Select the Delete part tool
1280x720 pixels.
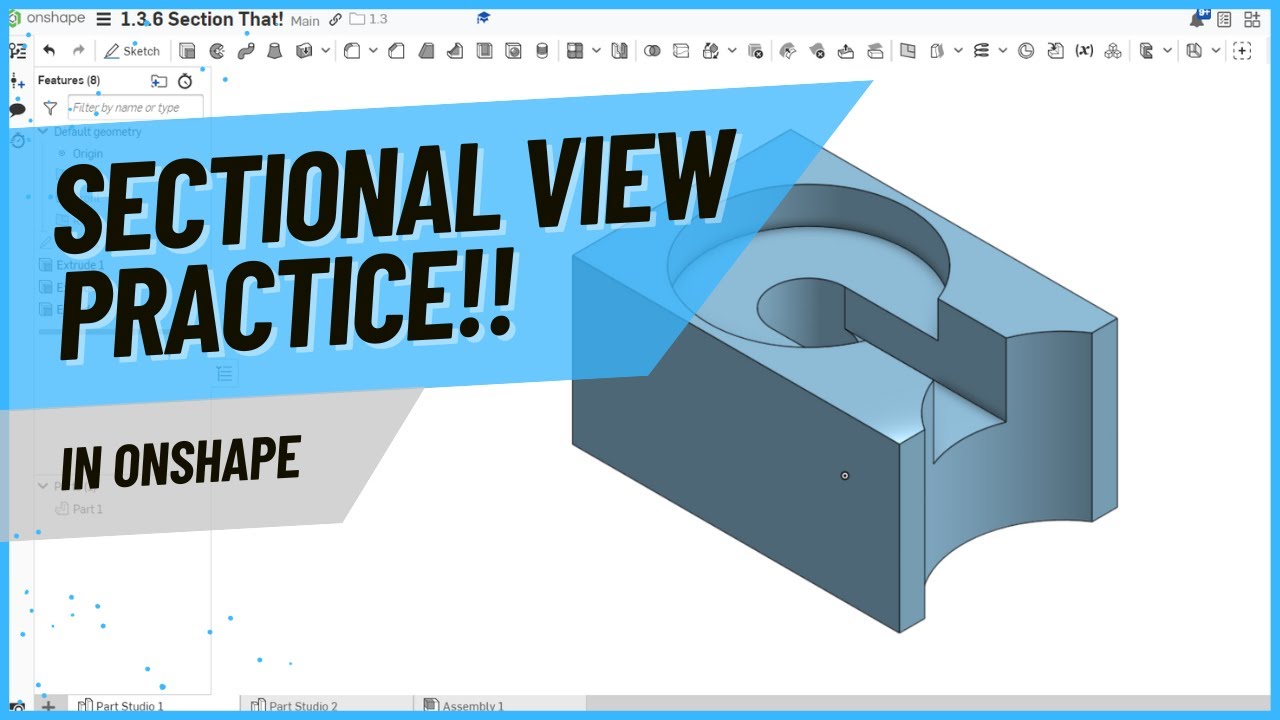[x=755, y=51]
